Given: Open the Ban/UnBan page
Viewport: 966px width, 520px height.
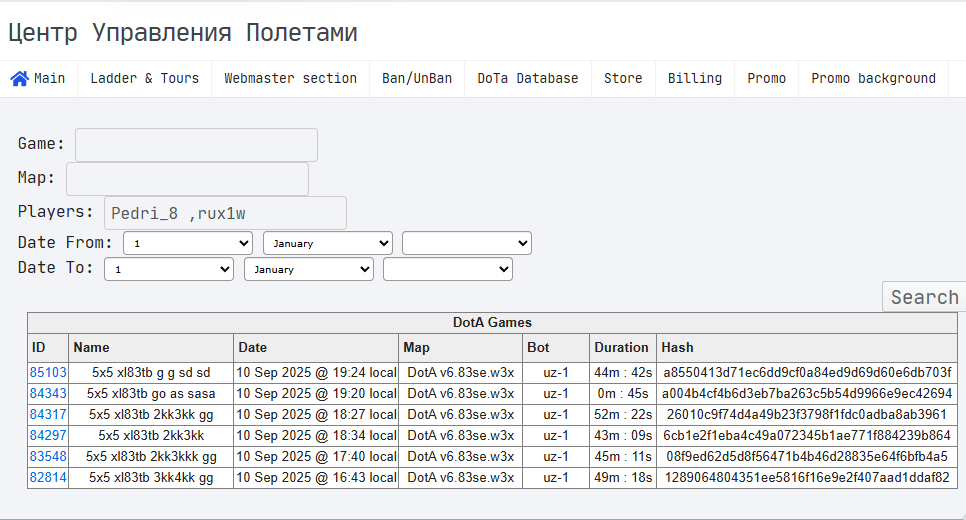Looking at the screenshot, I should [417, 79].
